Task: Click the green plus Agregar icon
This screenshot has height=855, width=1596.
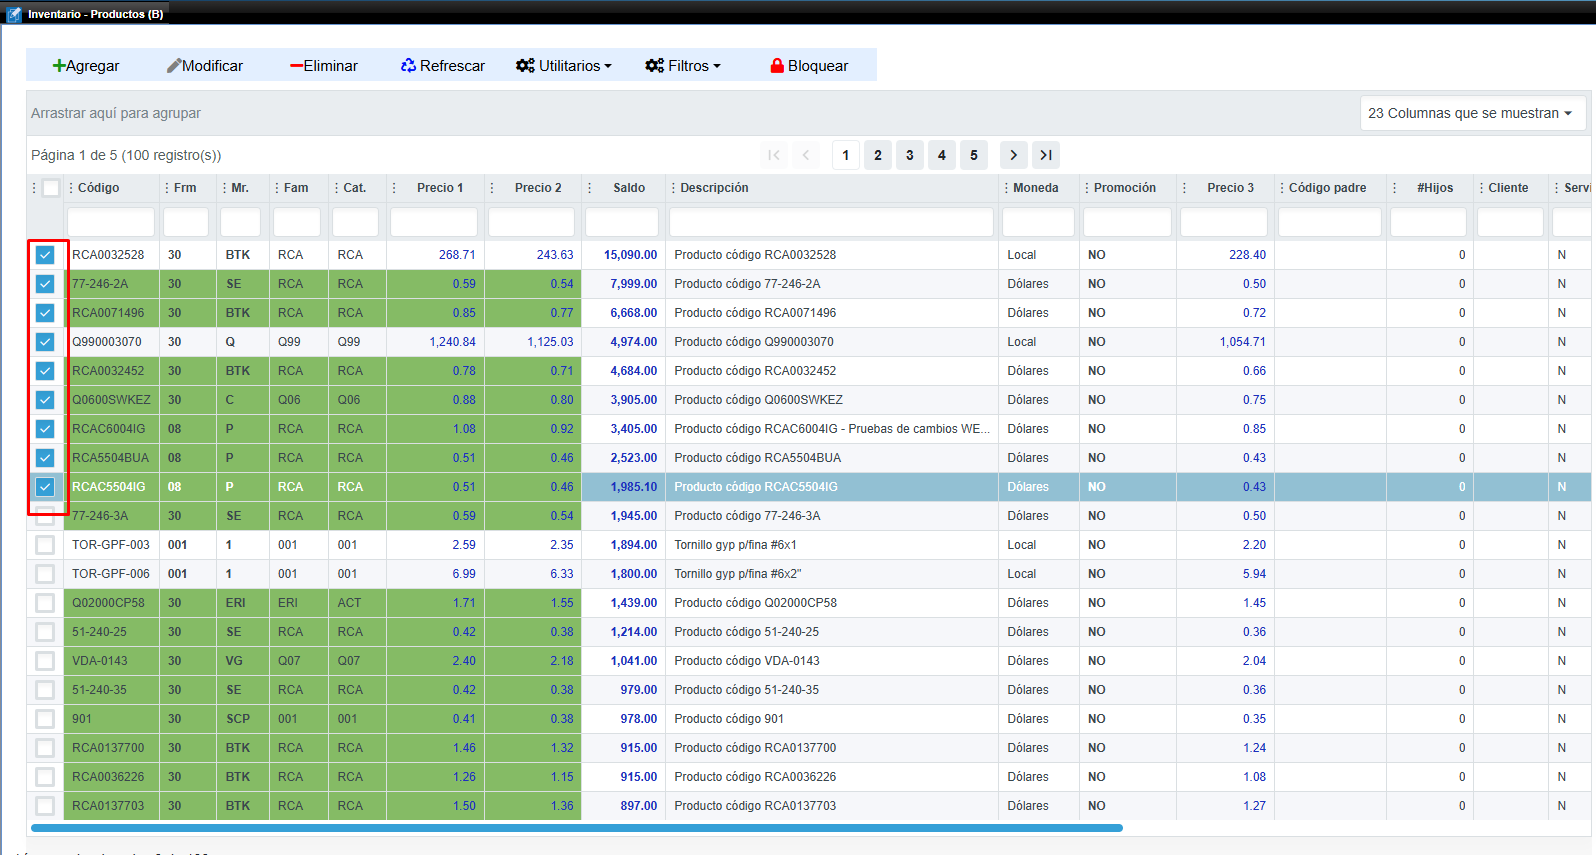Action: (x=59, y=66)
